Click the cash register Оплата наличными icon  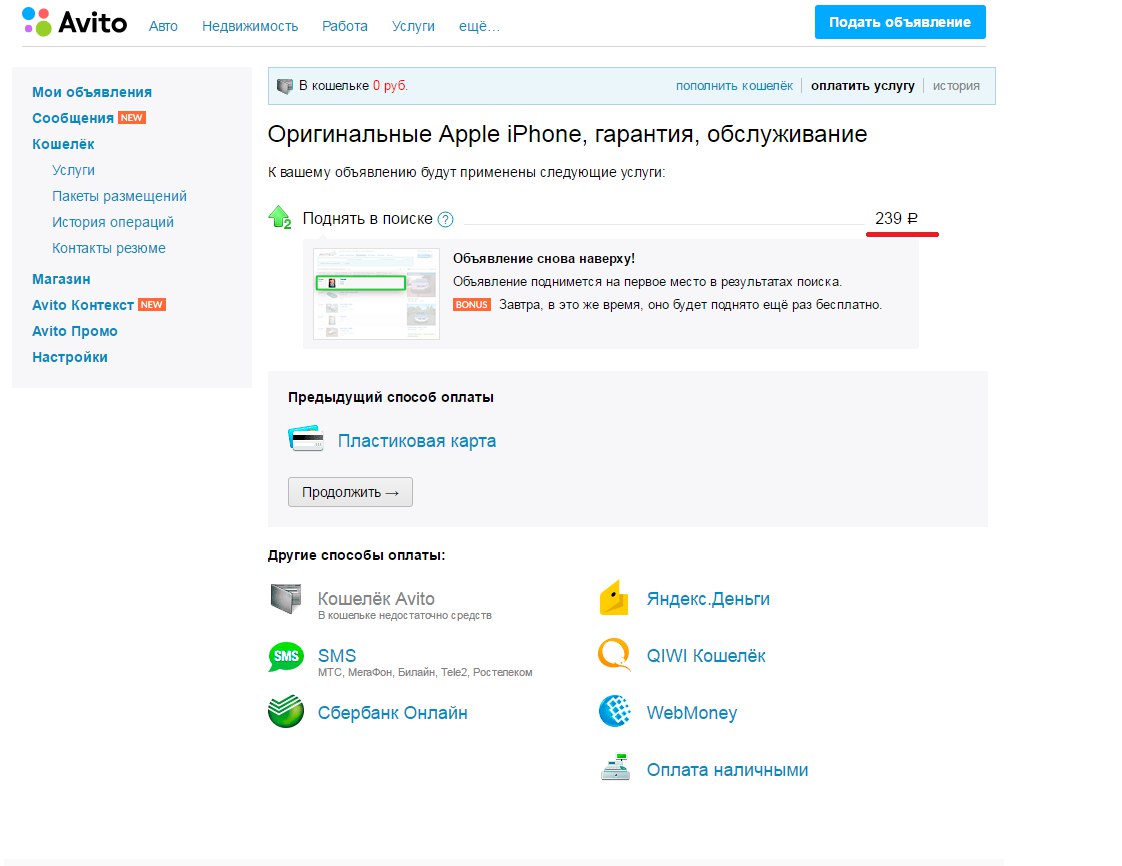(615, 767)
